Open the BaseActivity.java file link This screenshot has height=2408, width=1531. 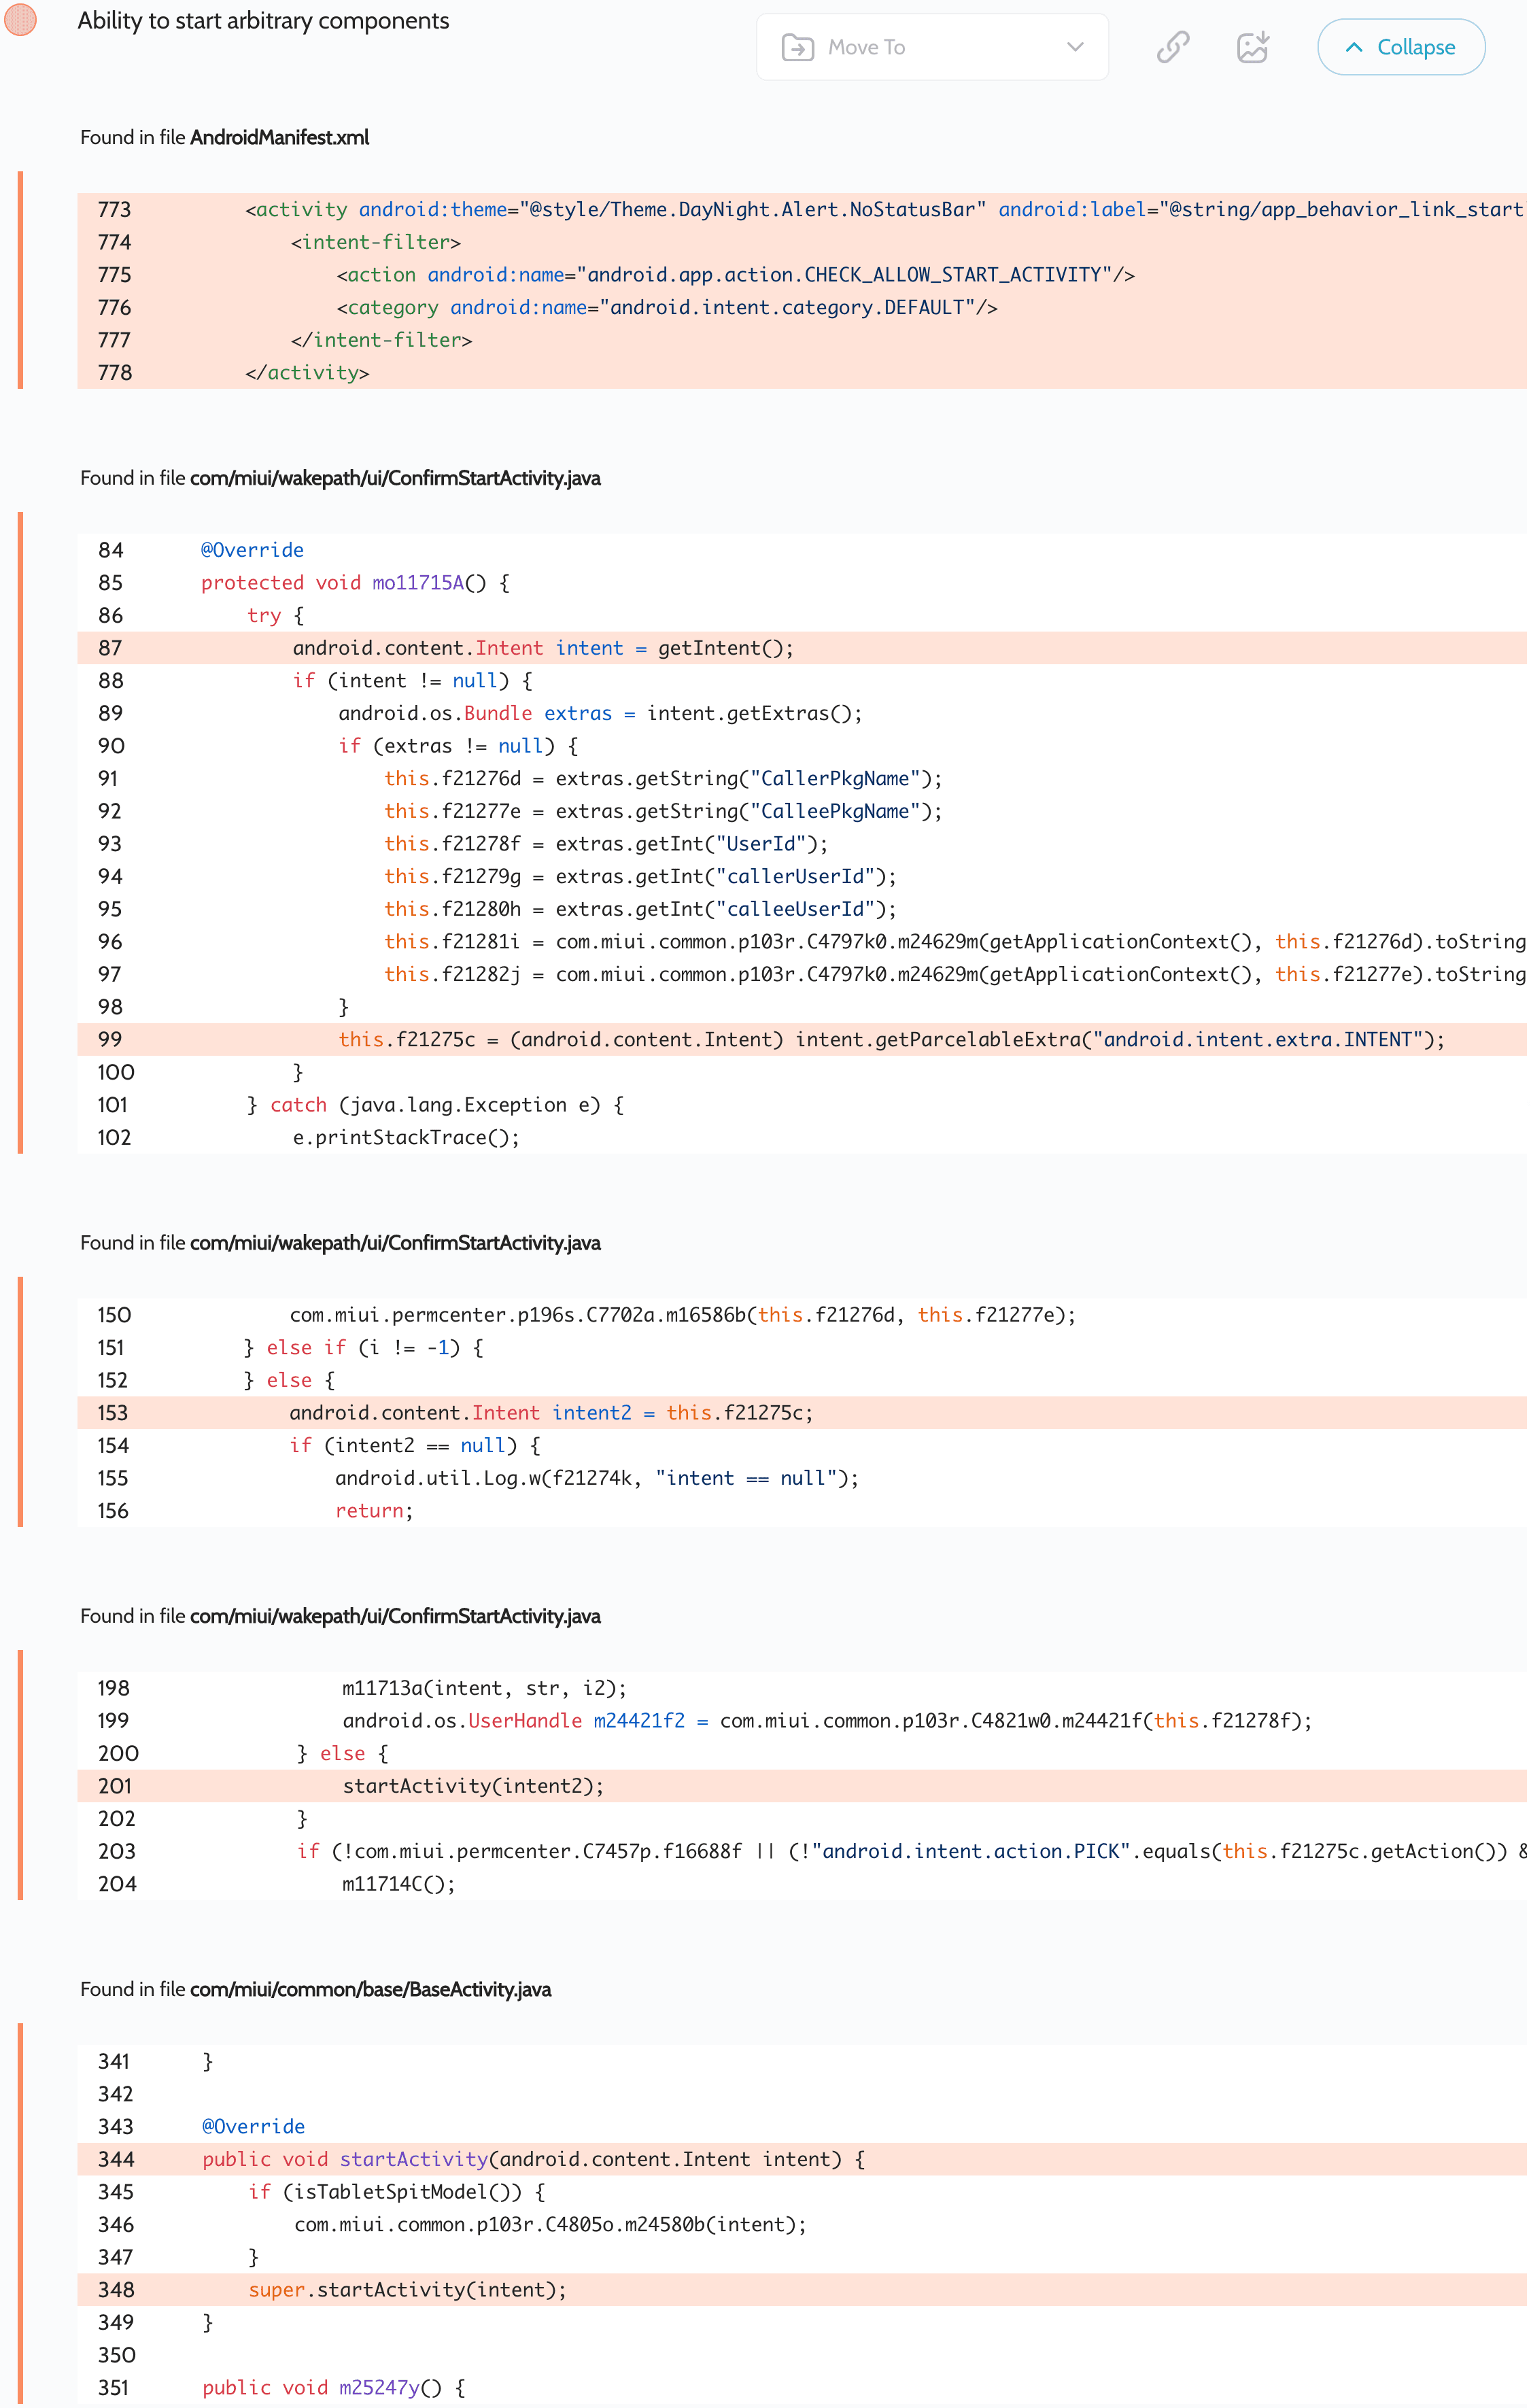point(370,1989)
